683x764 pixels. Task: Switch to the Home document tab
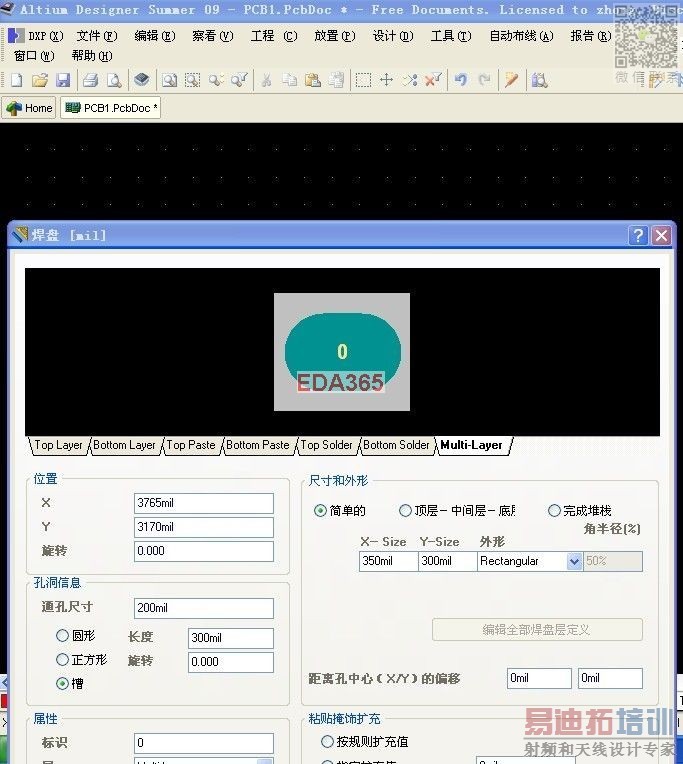click(x=29, y=108)
